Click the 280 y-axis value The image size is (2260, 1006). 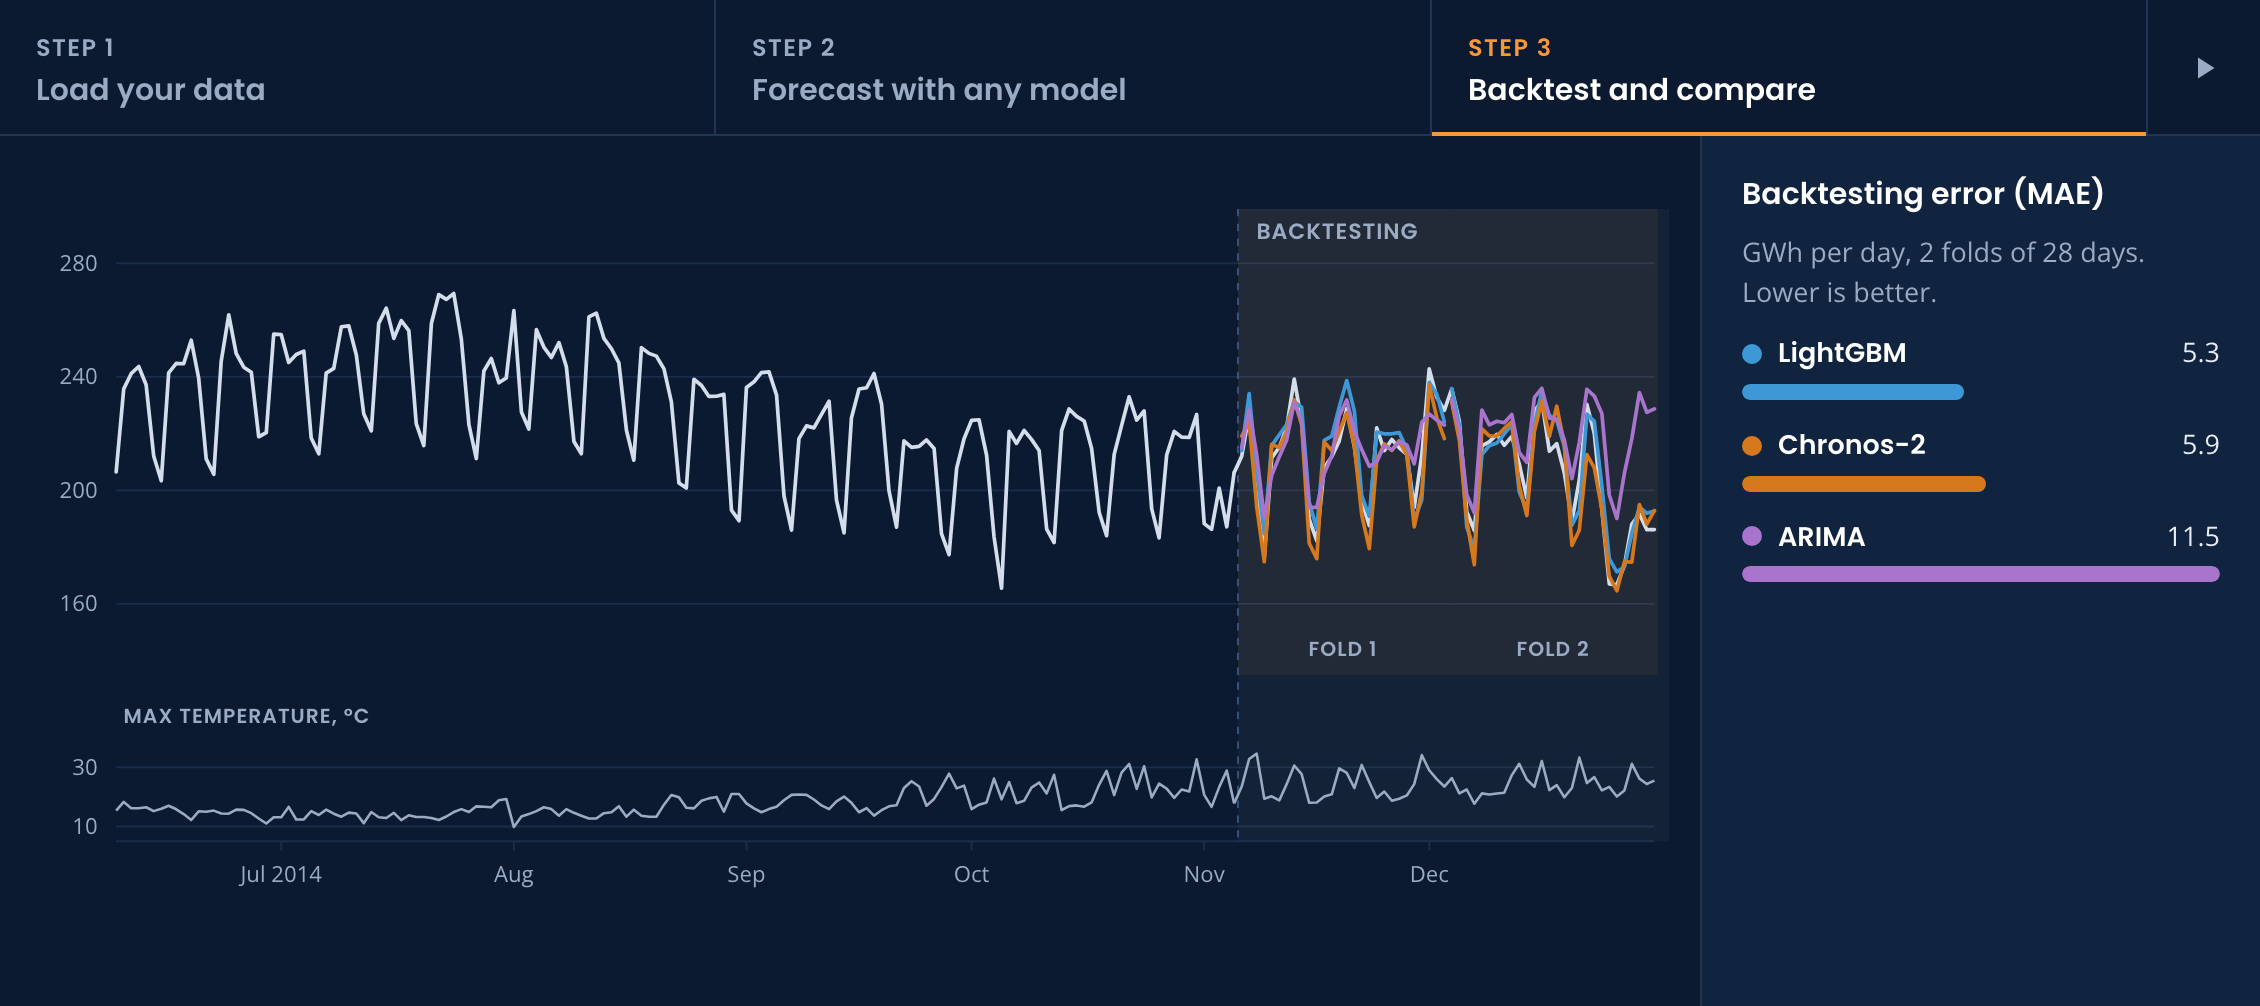click(78, 264)
